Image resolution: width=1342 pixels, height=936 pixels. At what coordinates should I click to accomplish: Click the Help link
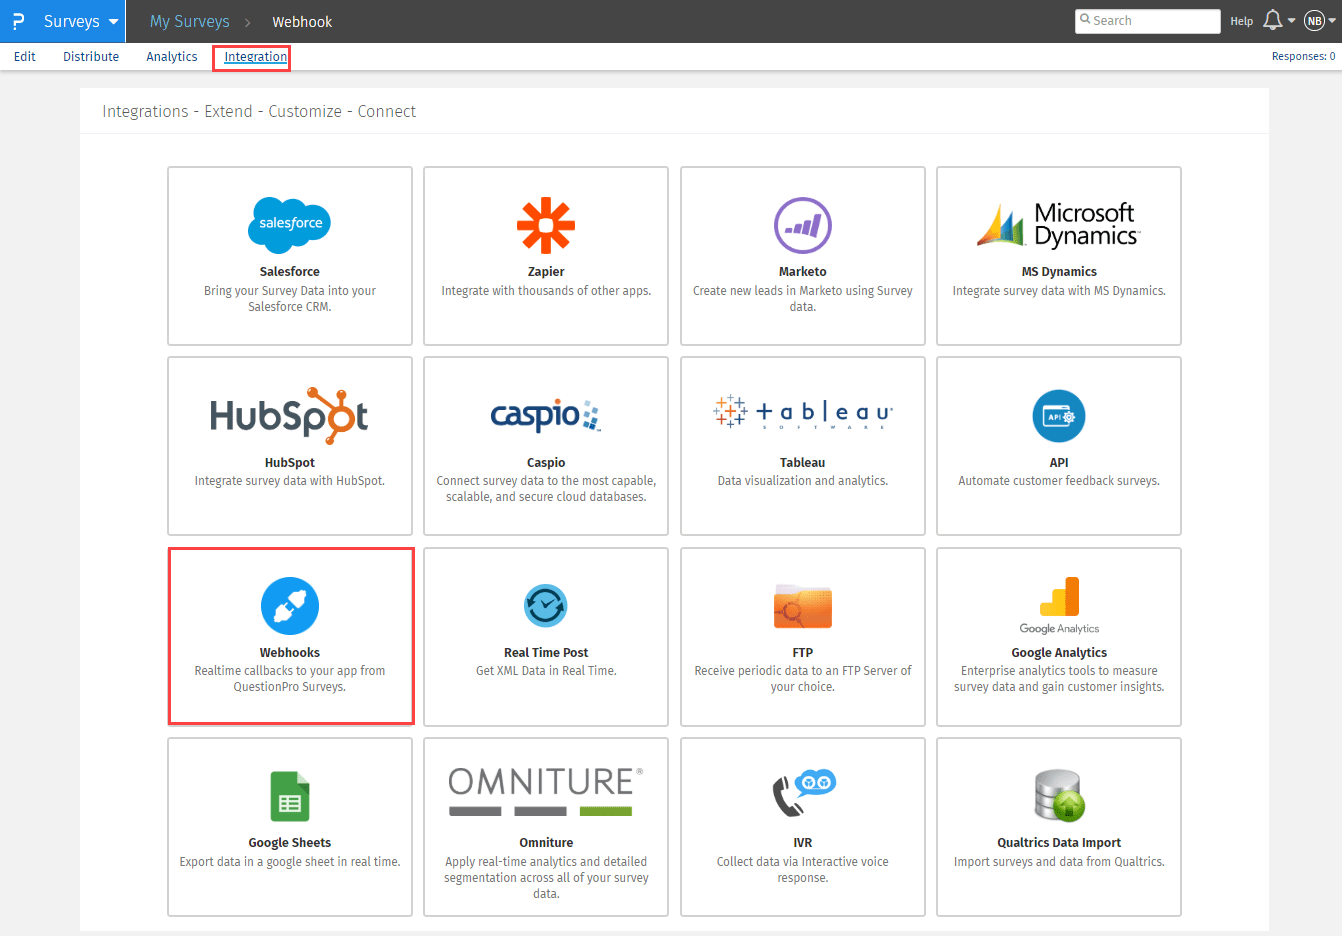[1241, 21]
